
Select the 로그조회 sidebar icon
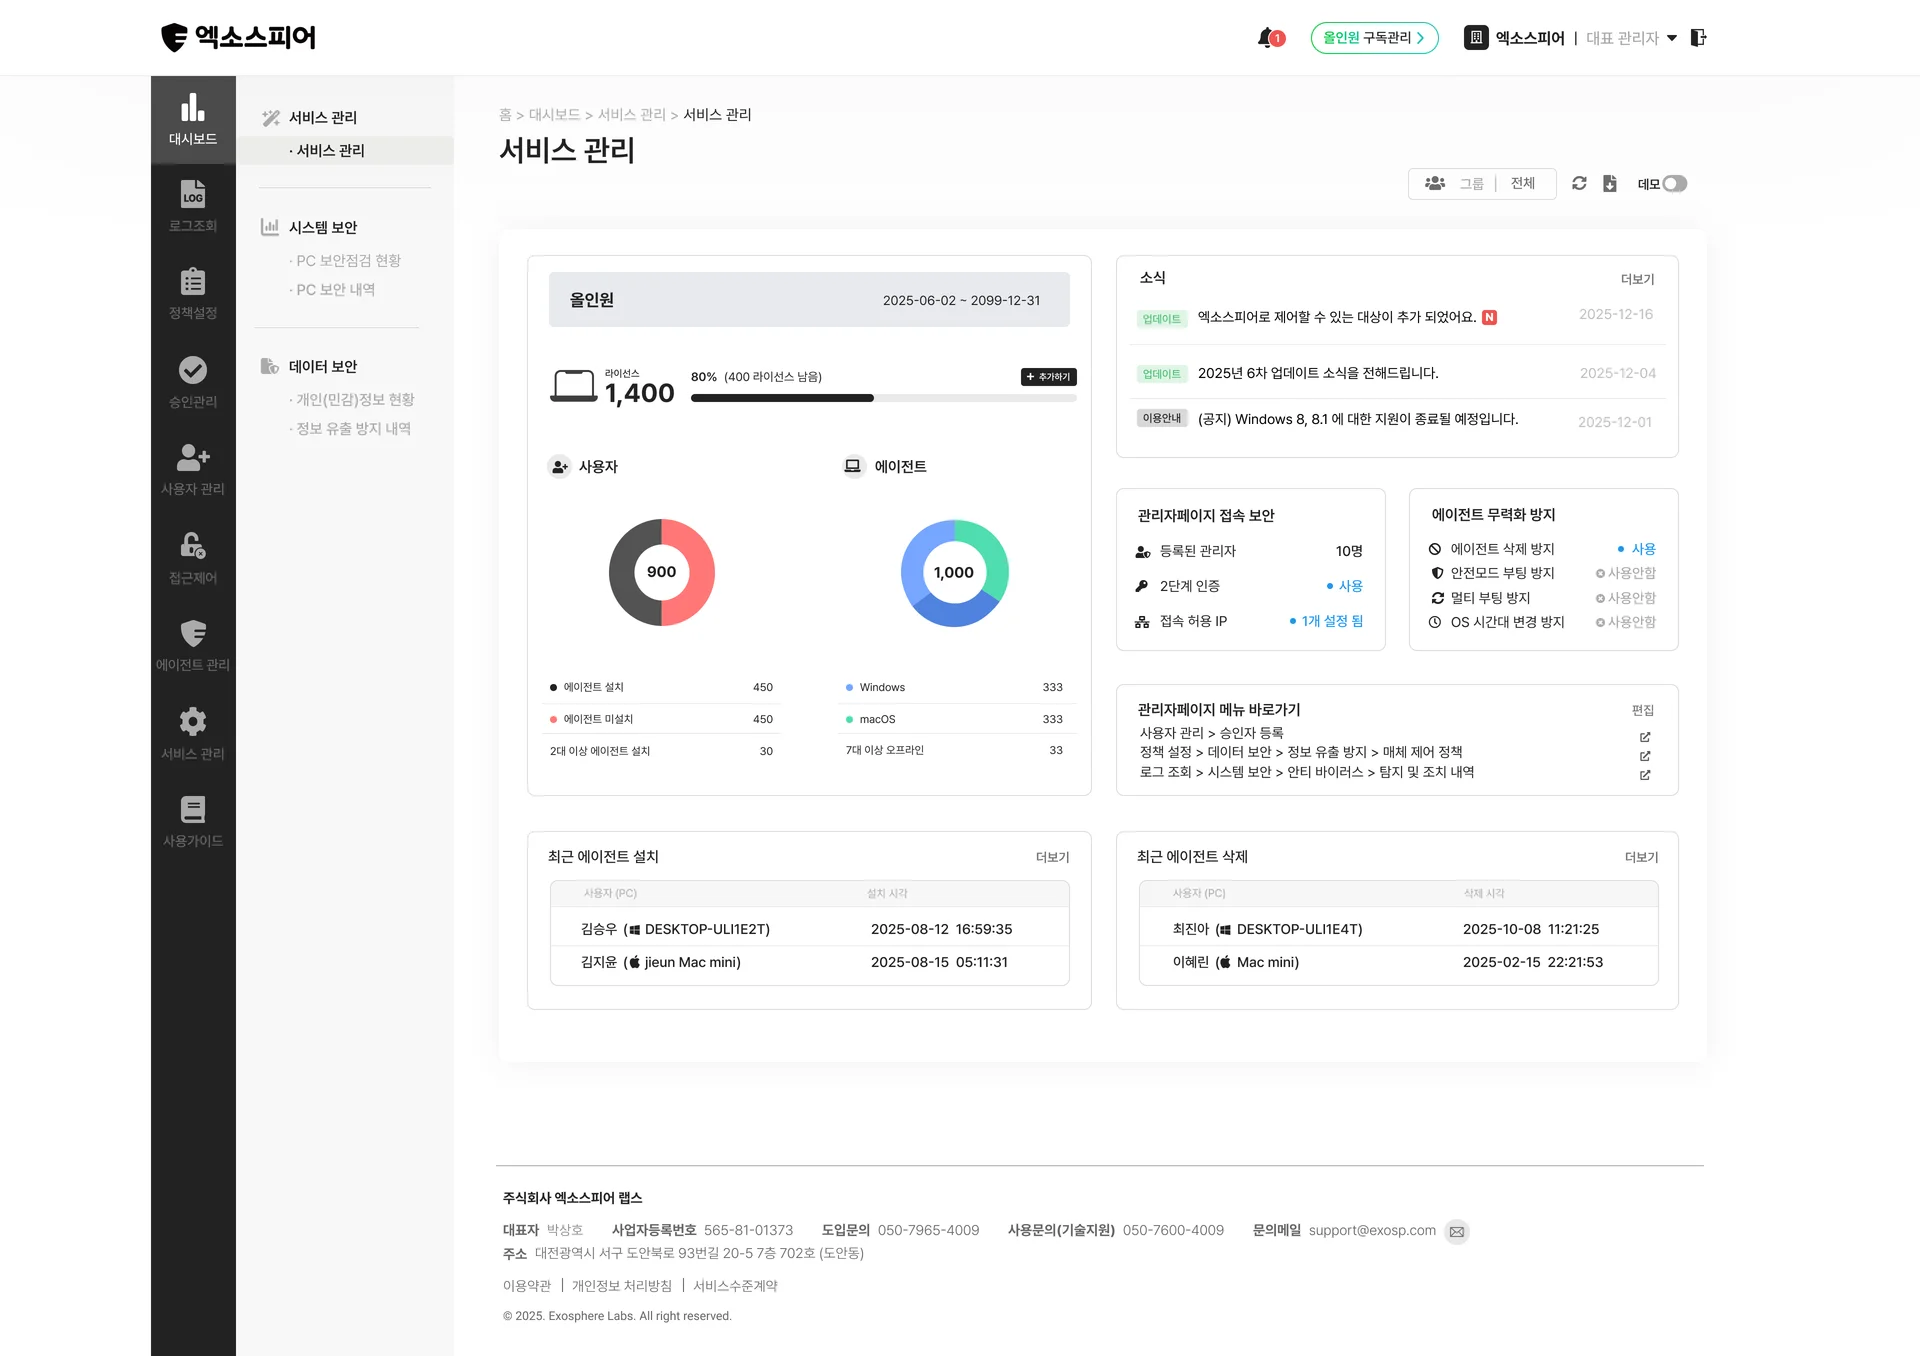point(192,205)
